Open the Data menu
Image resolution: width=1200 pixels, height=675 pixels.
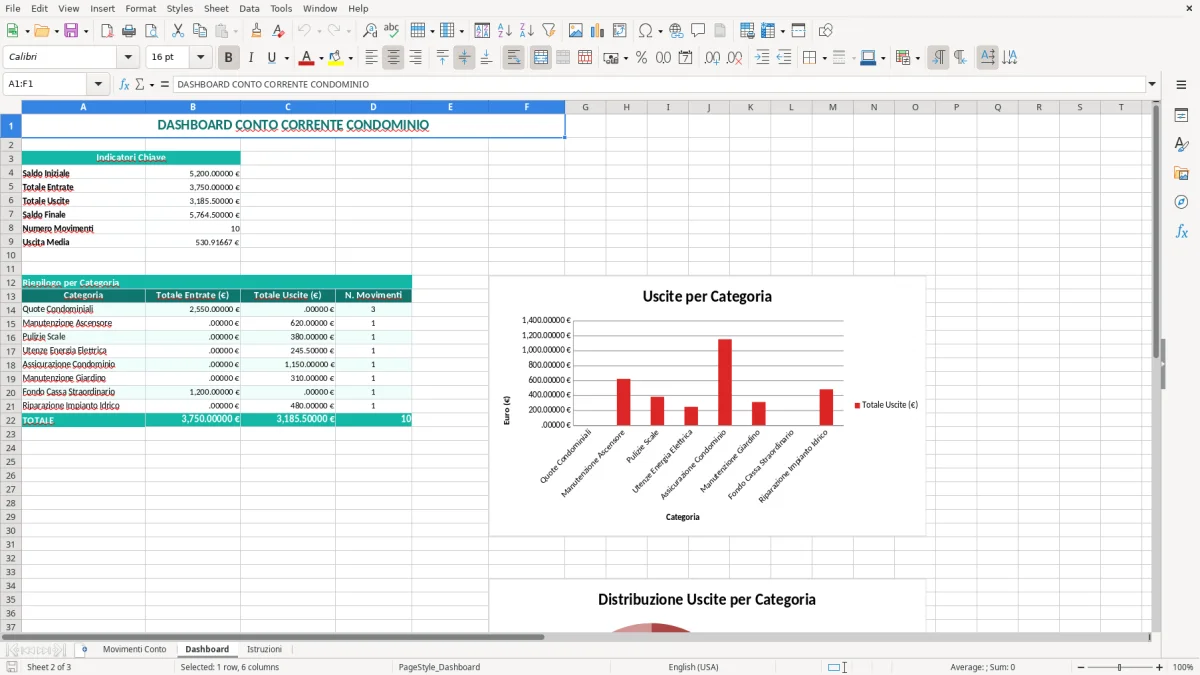click(x=249, y=8)
